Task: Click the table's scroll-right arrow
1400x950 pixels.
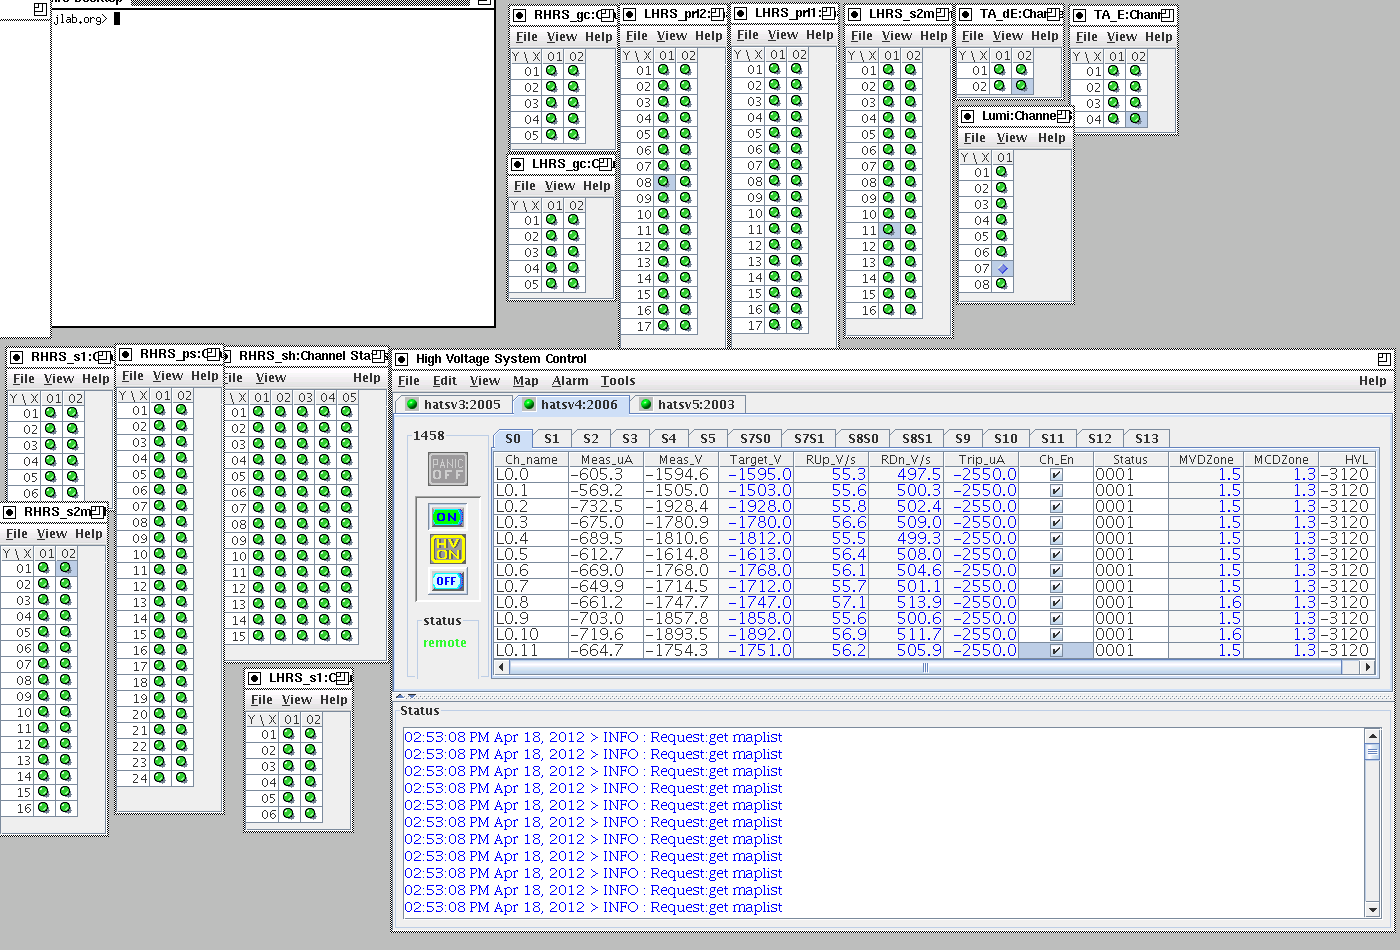Action: click(1368, 667)
